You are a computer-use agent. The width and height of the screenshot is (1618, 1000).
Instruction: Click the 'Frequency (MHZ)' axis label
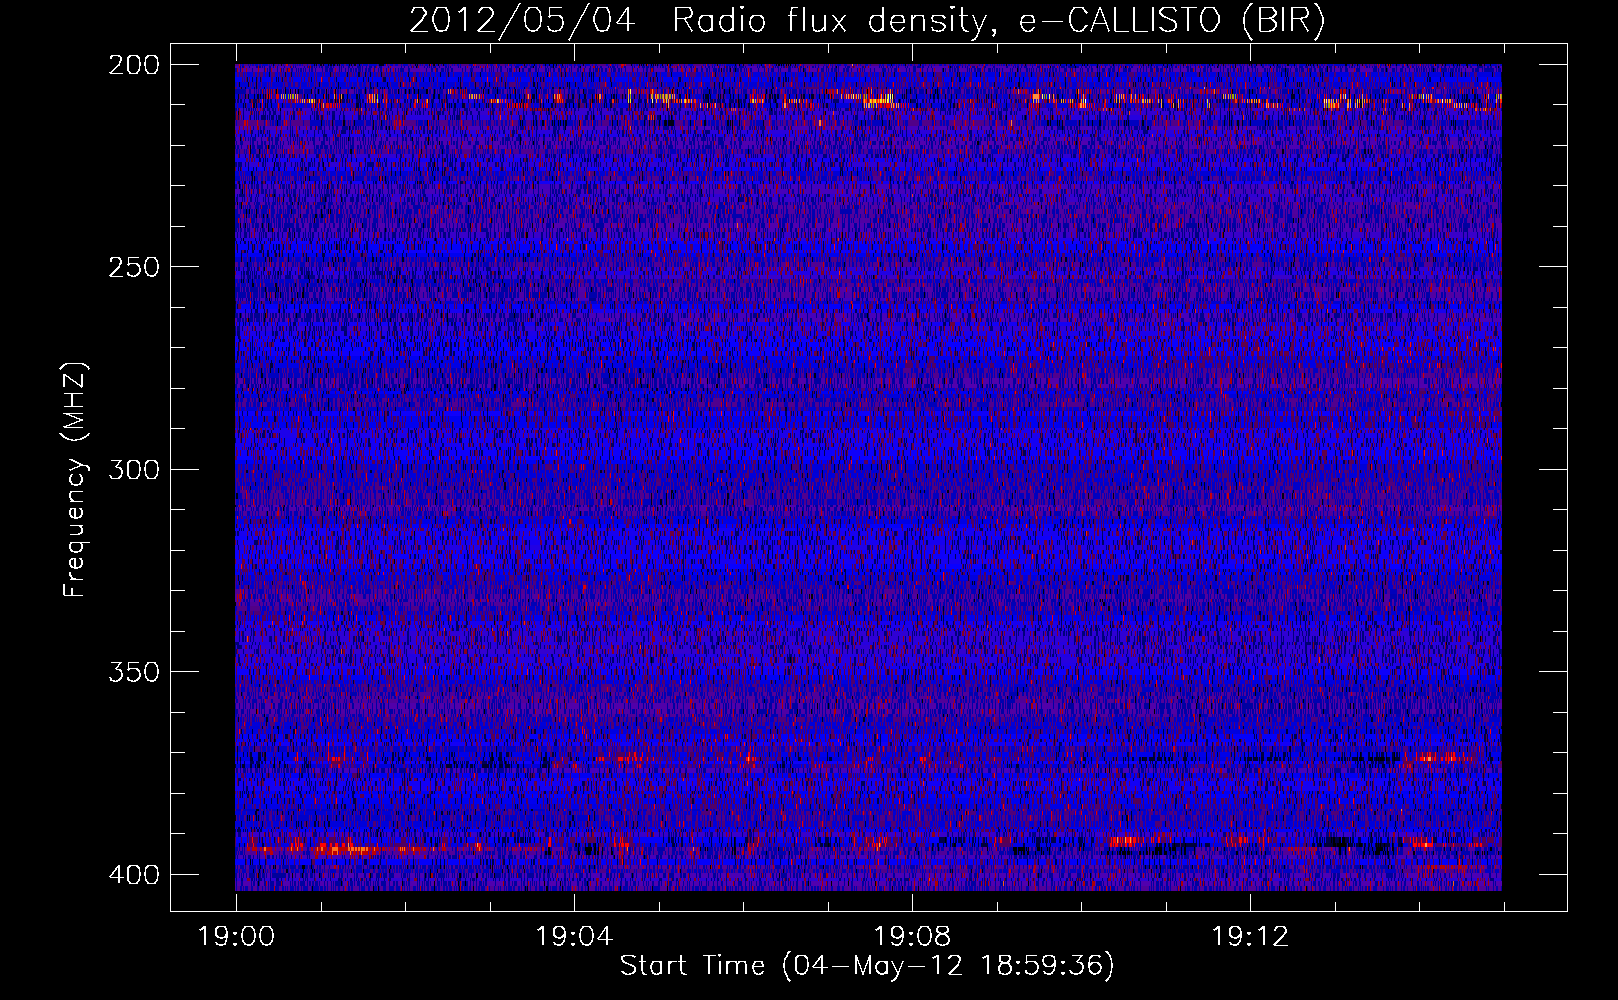[75, 480]
